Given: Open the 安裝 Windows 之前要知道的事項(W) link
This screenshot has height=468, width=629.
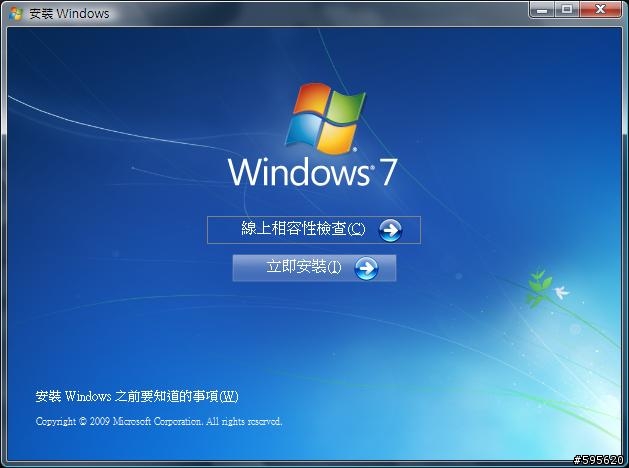Looking at the screenshot, I should pos(137,397).
